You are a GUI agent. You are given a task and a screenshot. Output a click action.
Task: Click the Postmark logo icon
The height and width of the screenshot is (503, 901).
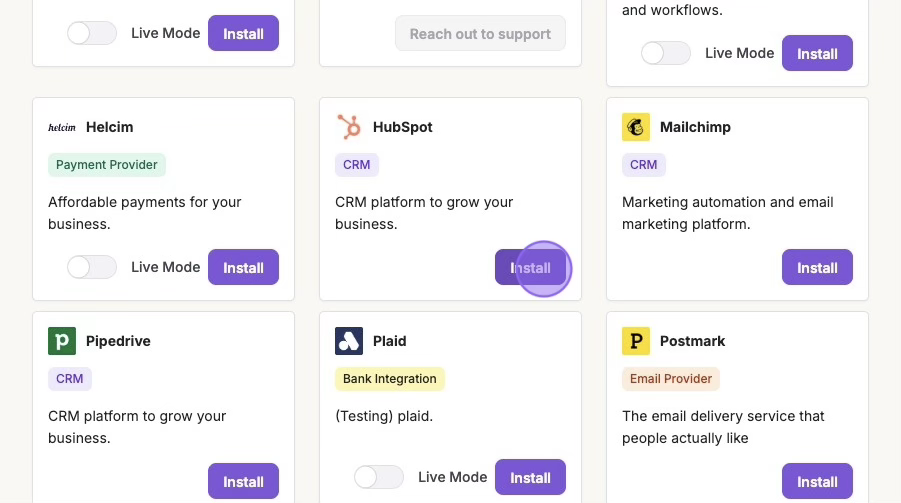pyautogui.click(x=636, y=341)
